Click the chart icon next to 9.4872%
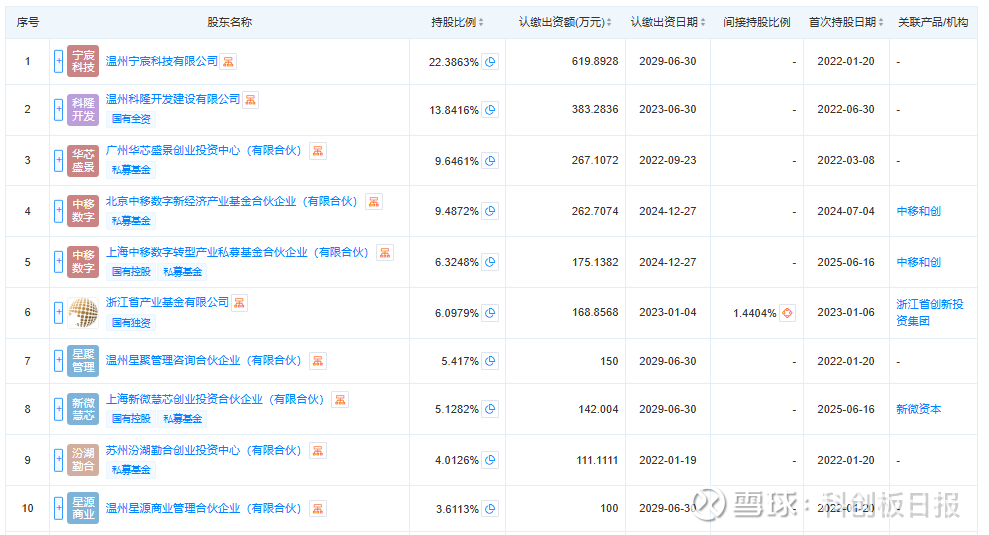This screenshot has height=535, width=989. click(490, 211)
